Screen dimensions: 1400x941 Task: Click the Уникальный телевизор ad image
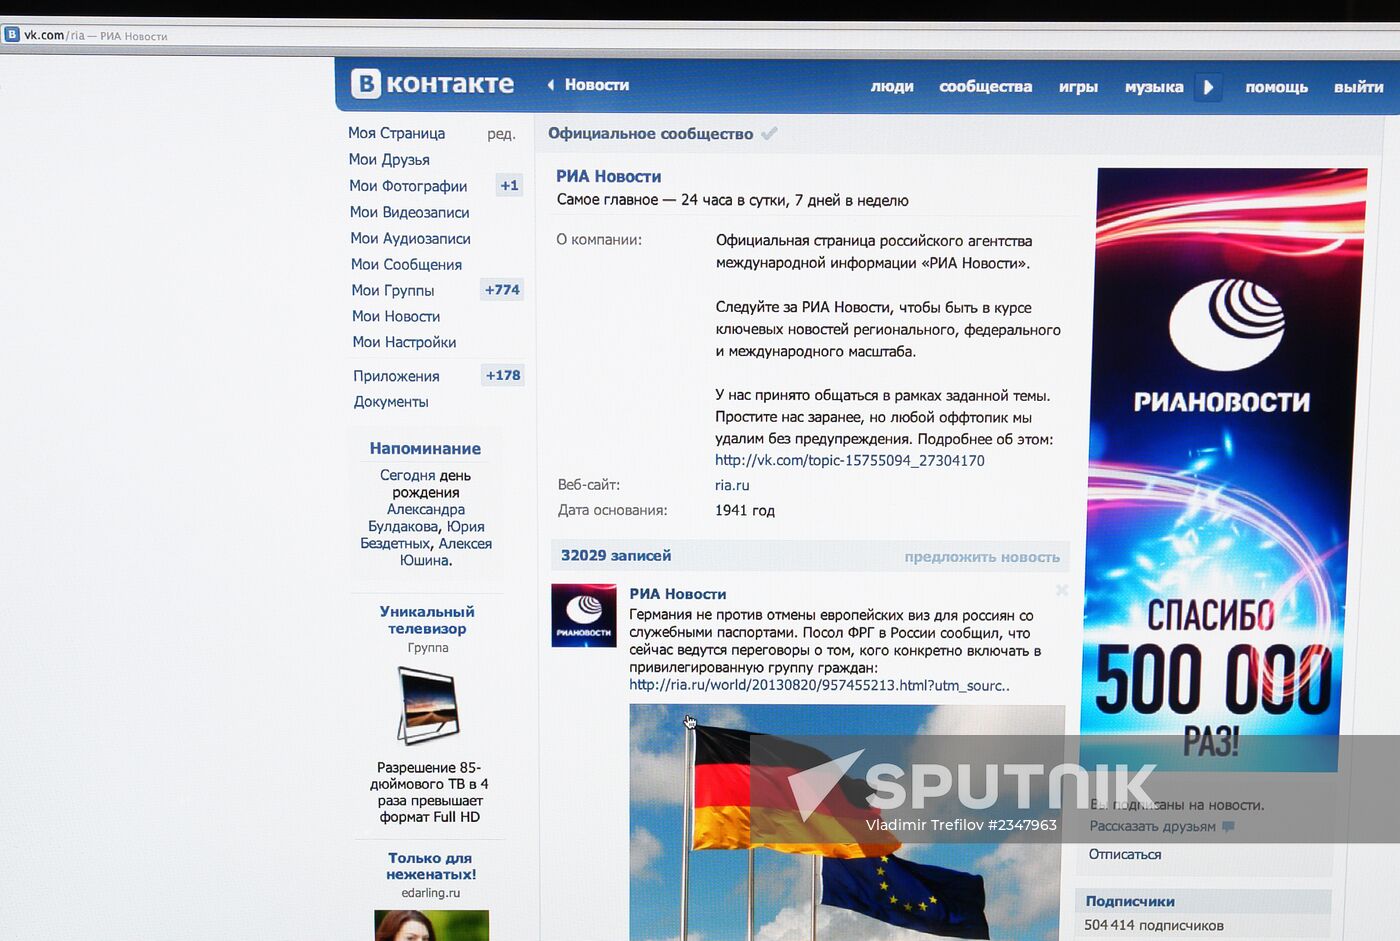point(430,707)
